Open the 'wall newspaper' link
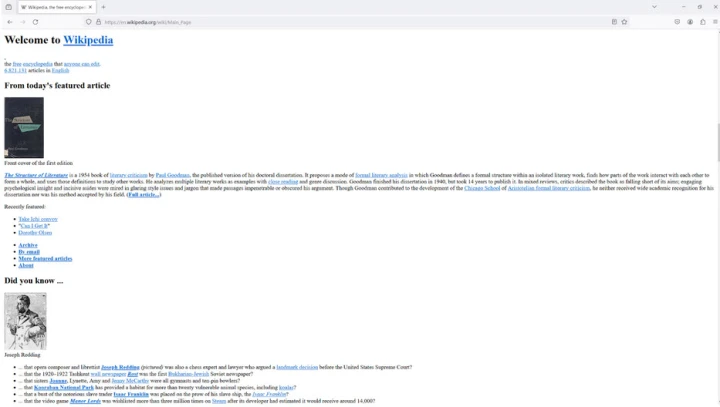720x407 pixels. (108, 374)
